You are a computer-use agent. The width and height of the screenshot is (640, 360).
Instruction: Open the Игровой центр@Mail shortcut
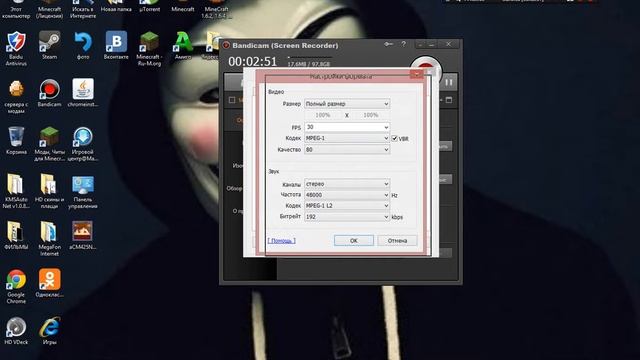pyautogui.click(x=83, y=144)
